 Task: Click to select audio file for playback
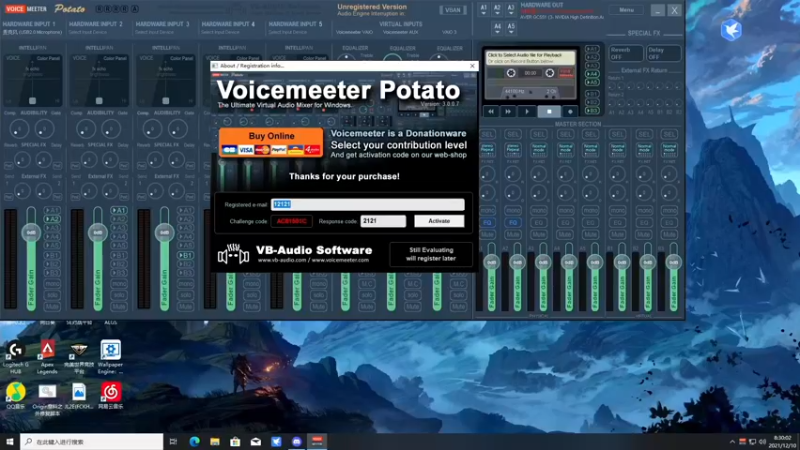(530, 58)
